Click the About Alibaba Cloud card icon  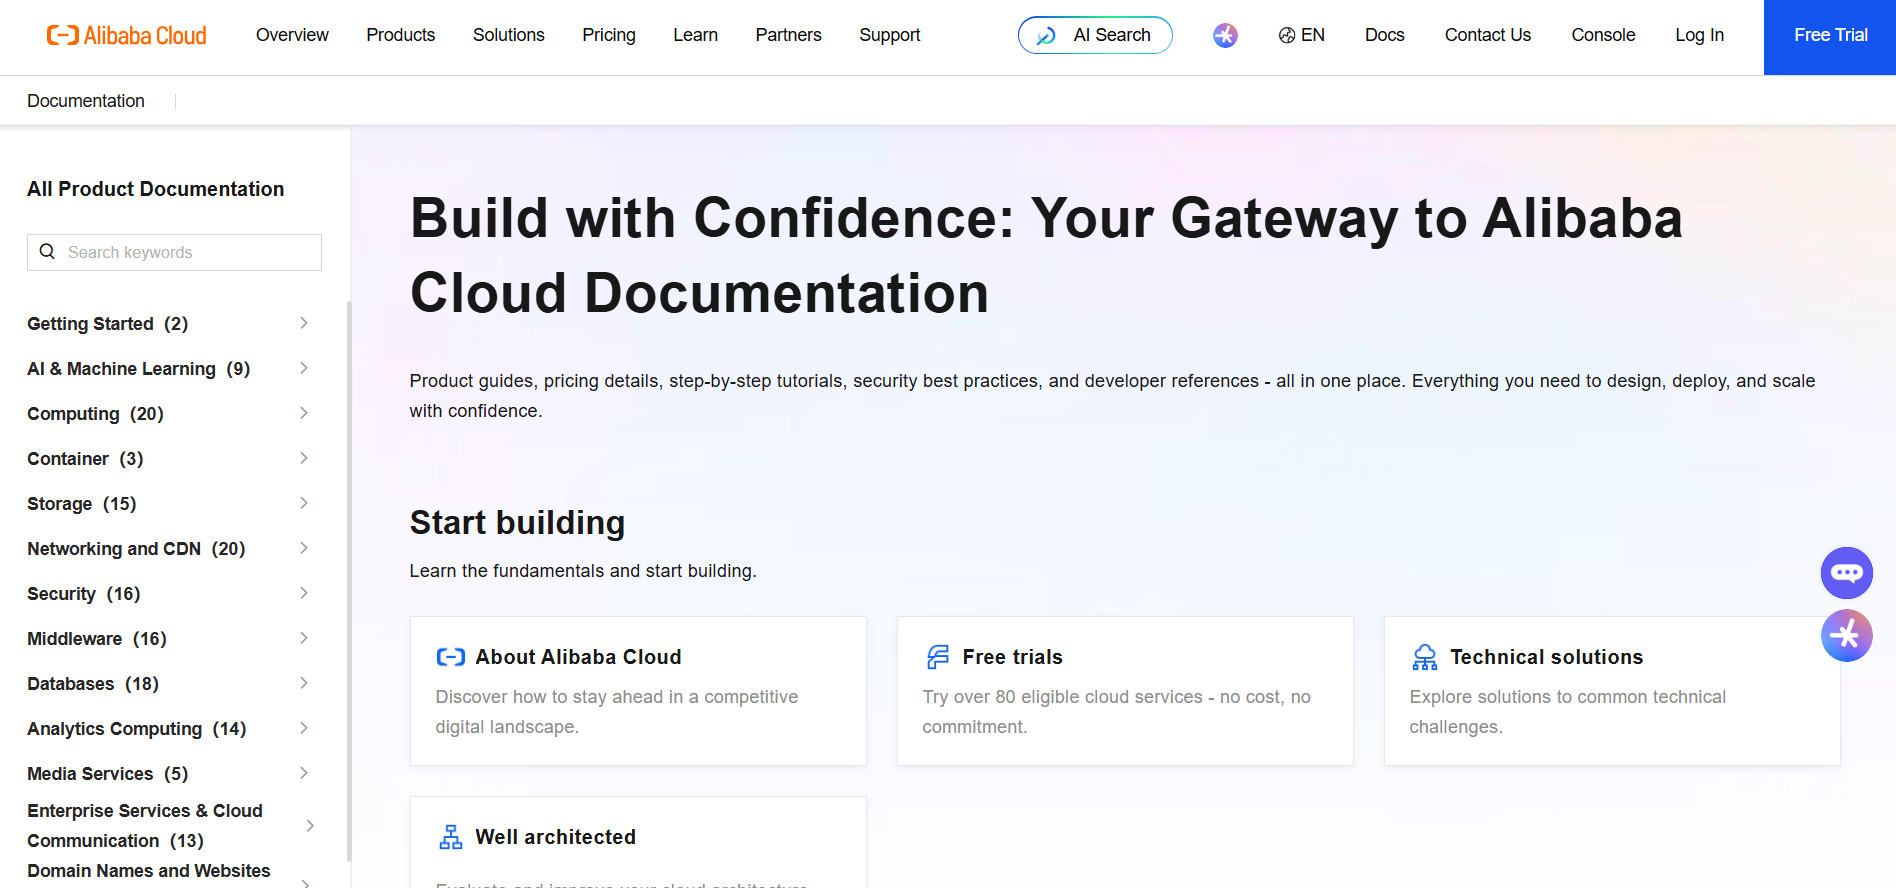click(x=451, y=657)
